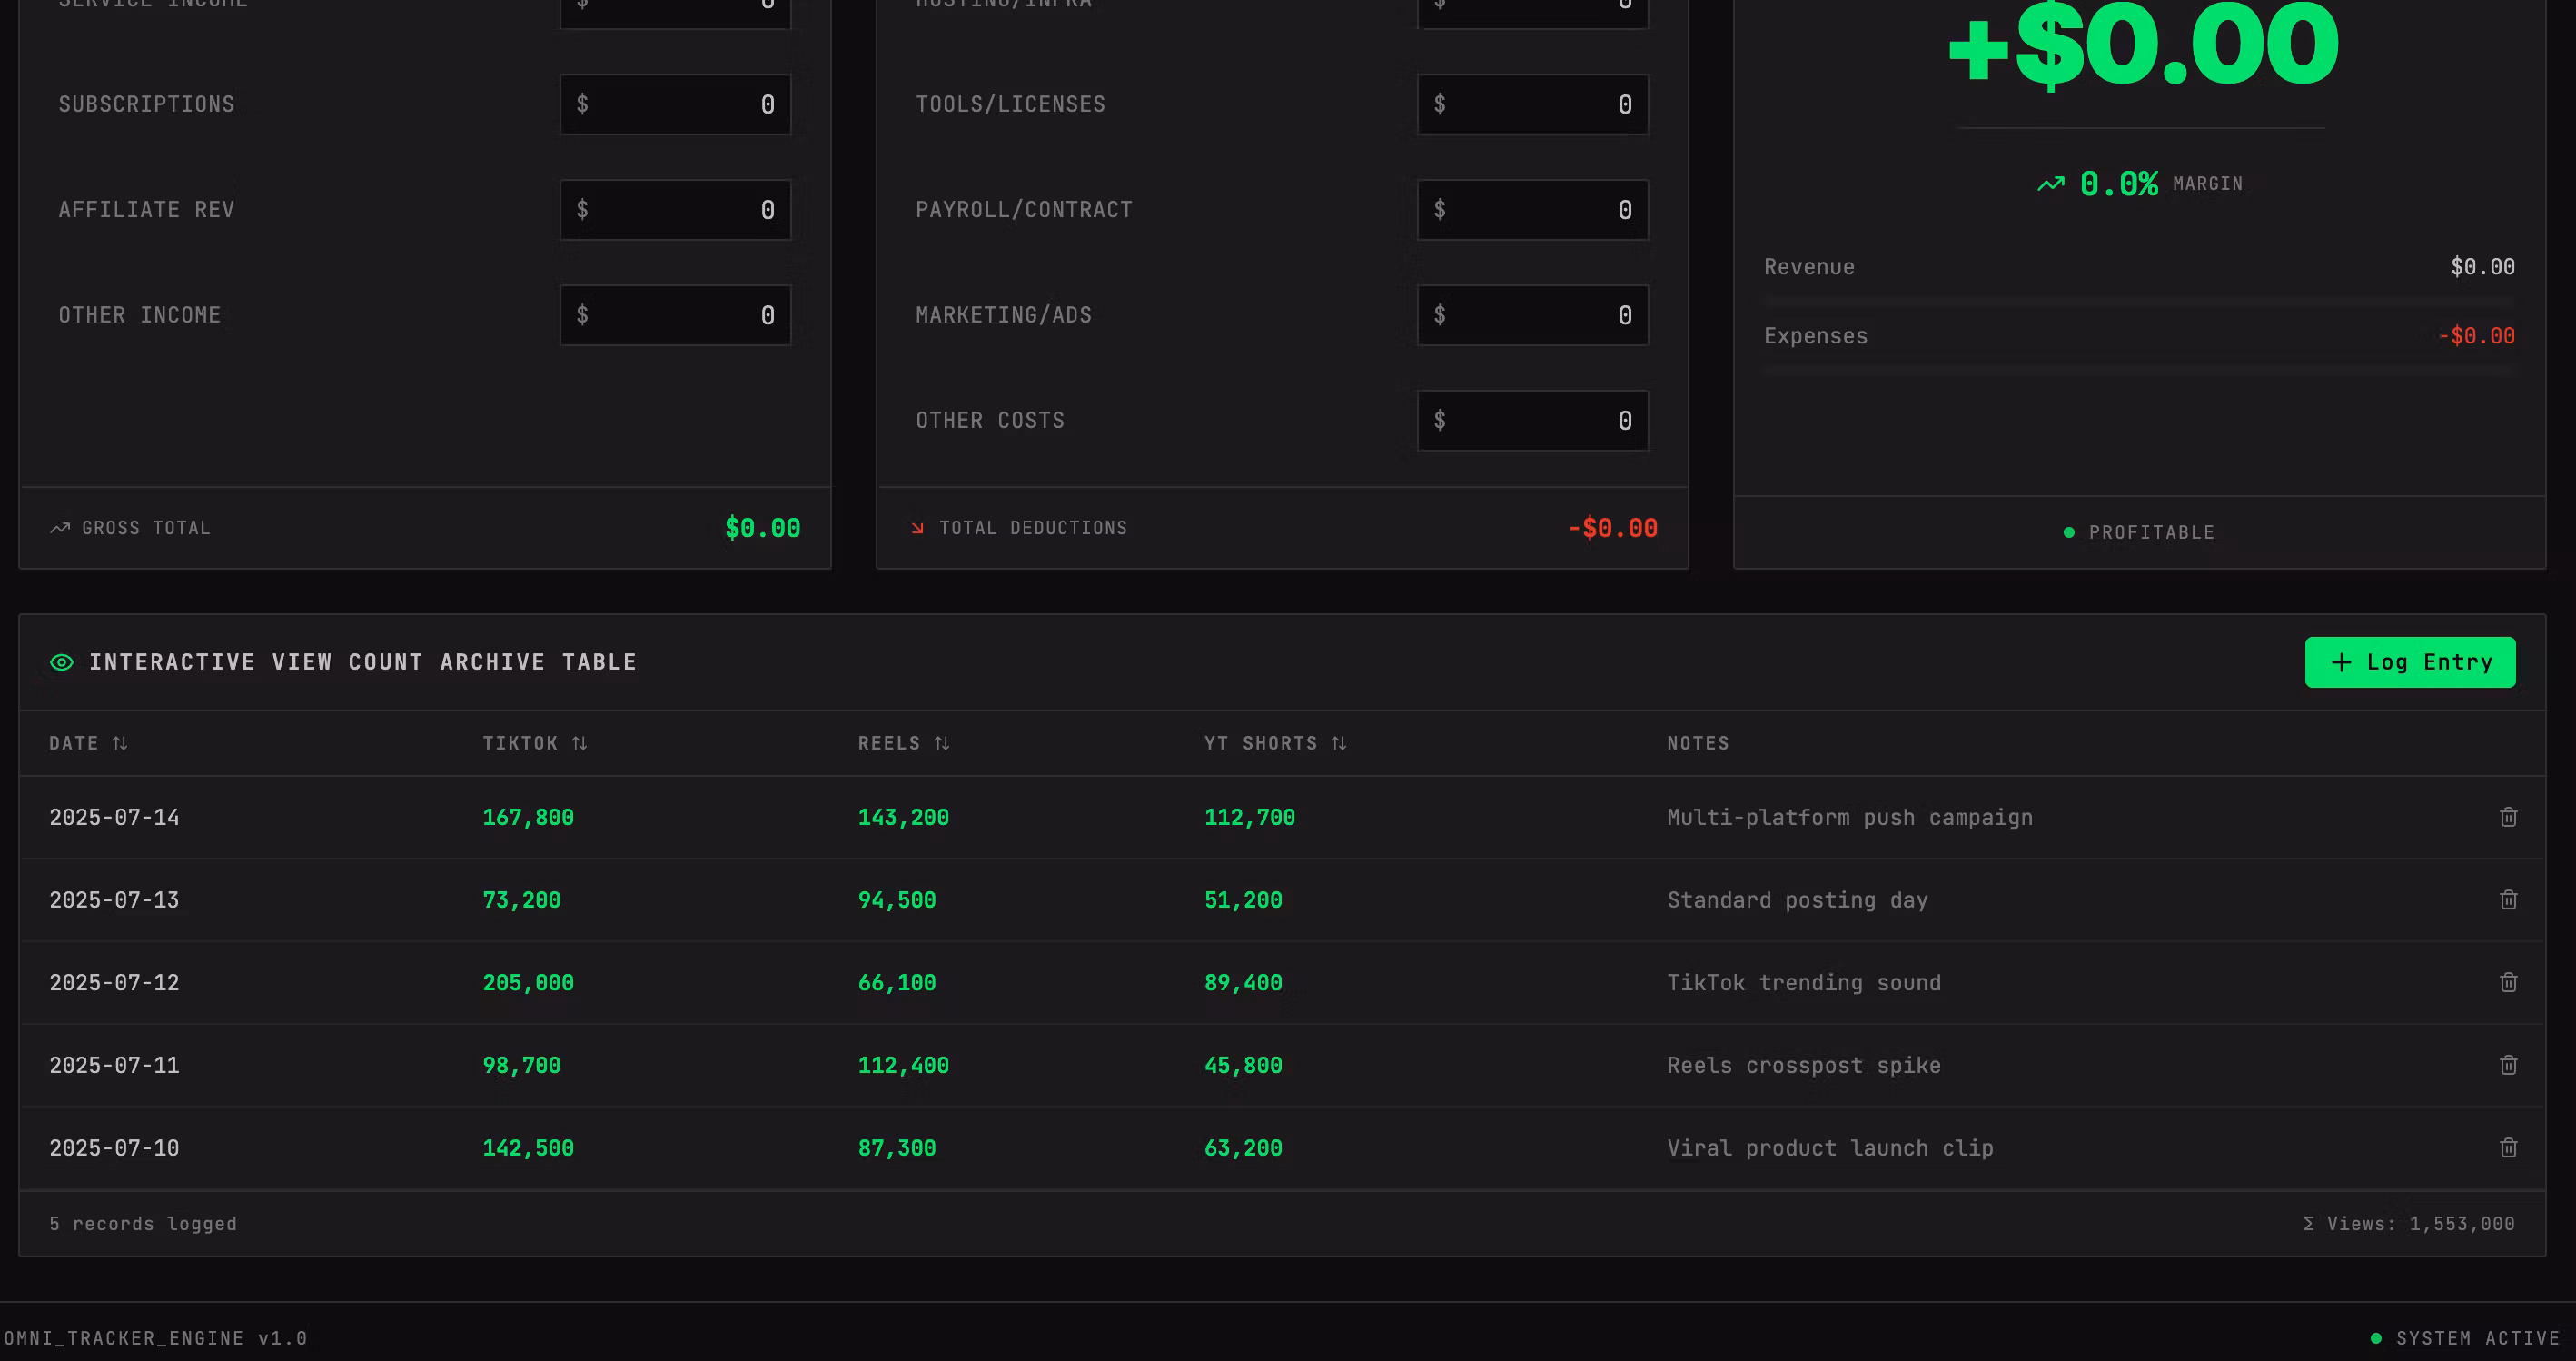The width and height of the screenshot is (2576, 1361).
Task: Click TikTok value 98,700
Action: [x=521, y=1065]
